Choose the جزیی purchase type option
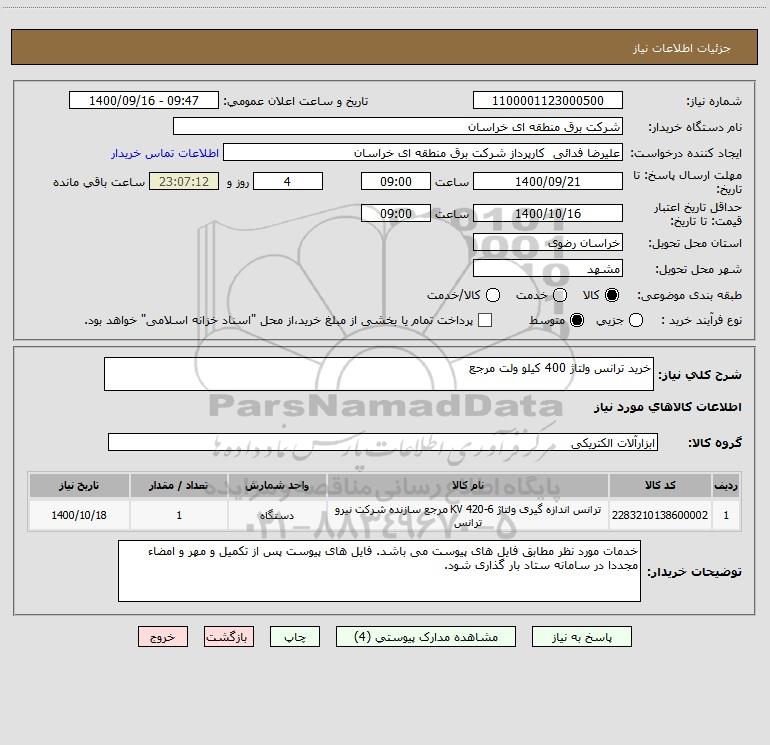This screenshot has height=745, width=770. [x=636, y=321]
